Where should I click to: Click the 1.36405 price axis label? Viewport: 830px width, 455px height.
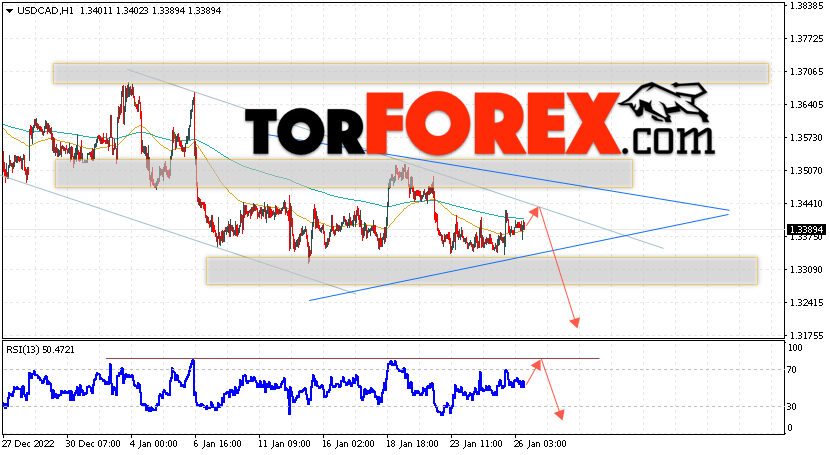pos(806,105)
